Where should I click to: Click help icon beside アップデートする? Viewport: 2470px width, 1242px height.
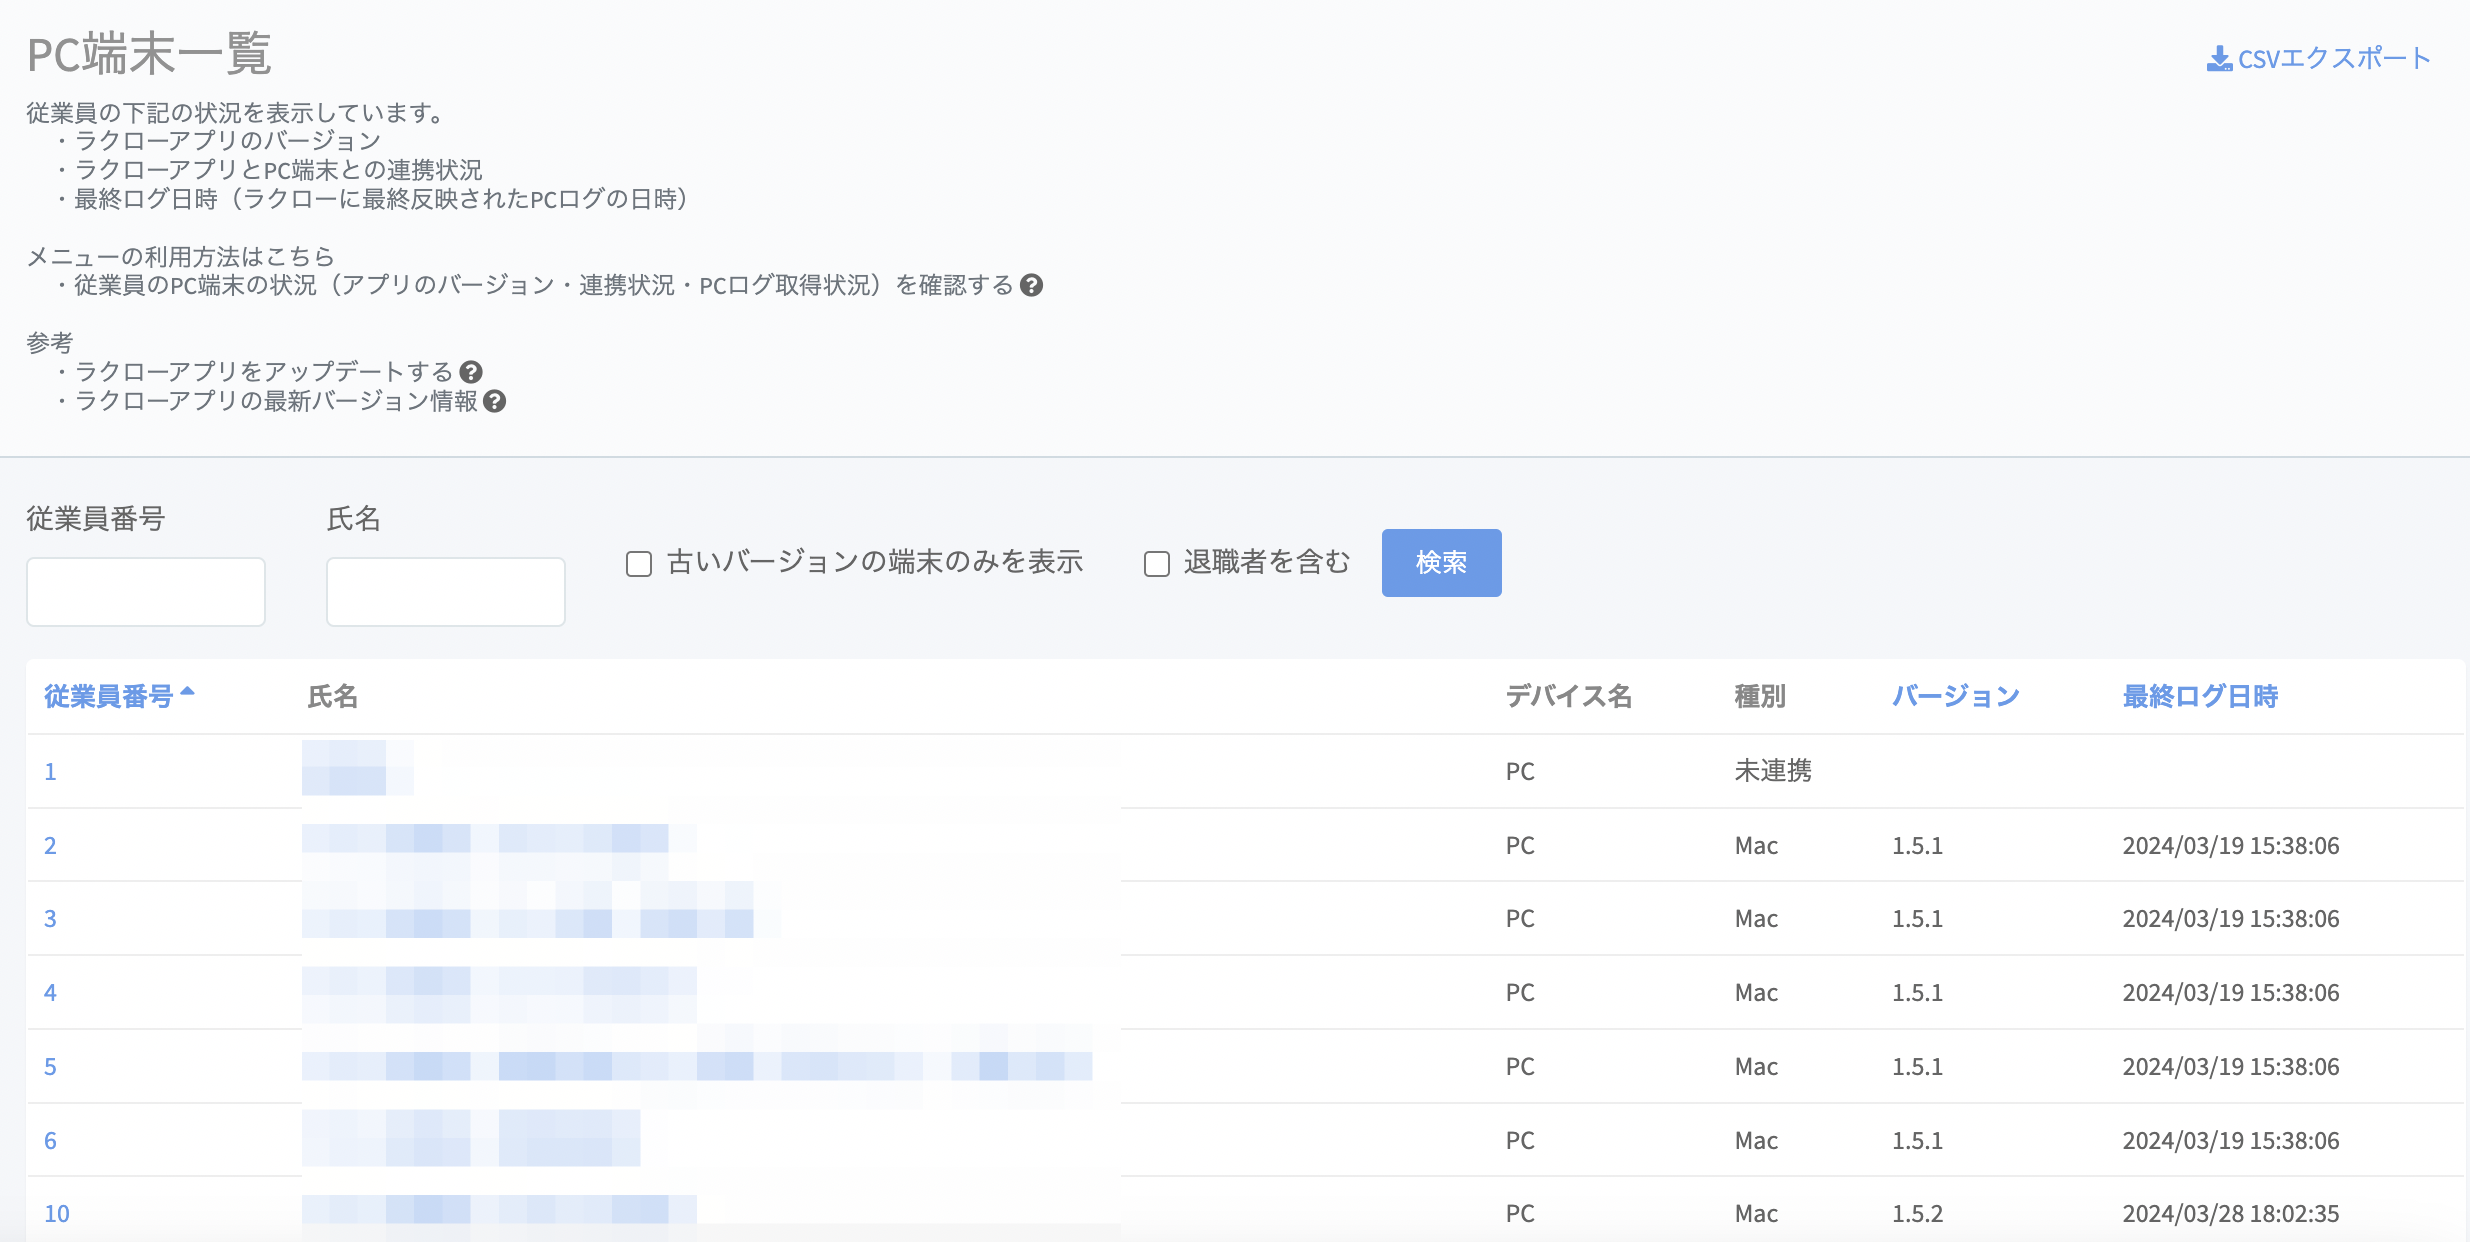(x=471, y=372)
